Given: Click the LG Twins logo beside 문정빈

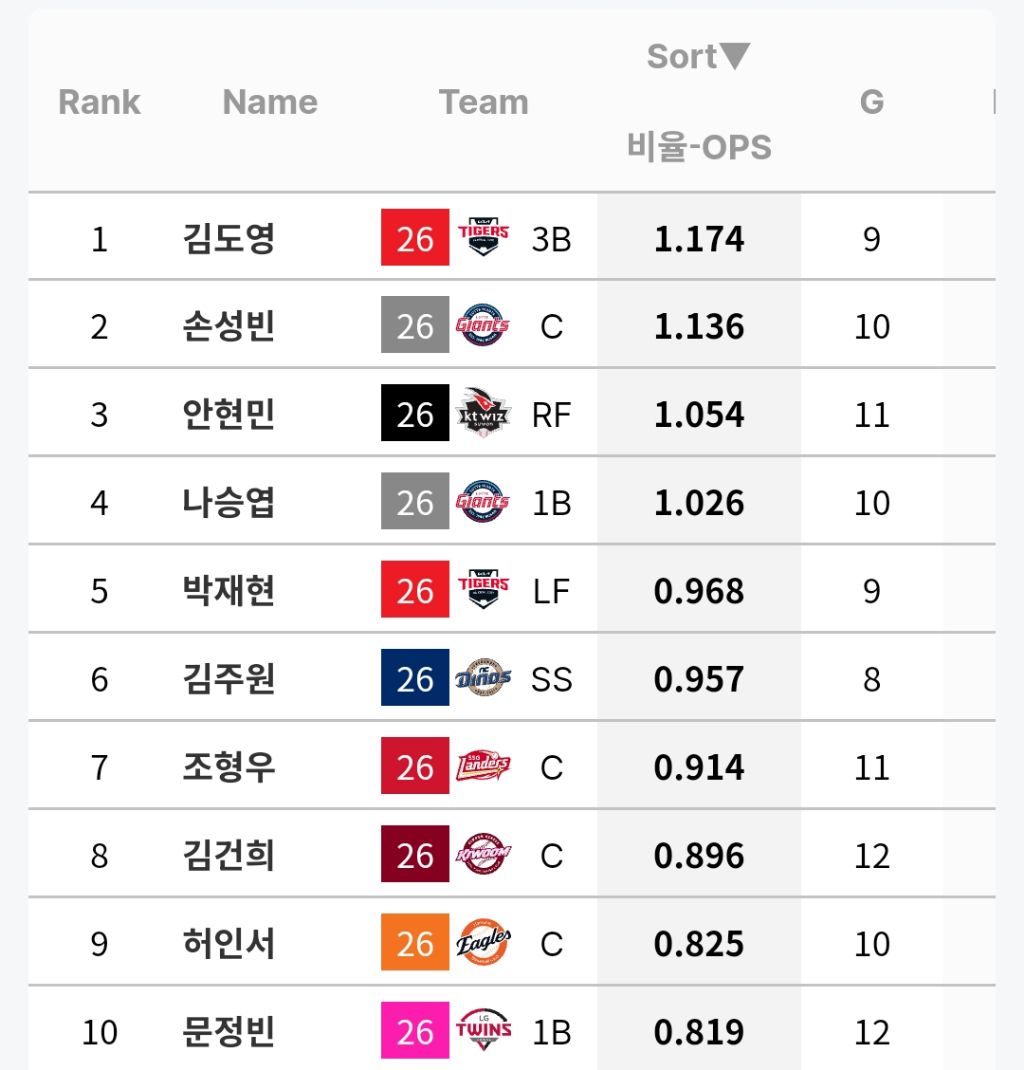Looking at the screenshot, I should (x=483, y=1029).
